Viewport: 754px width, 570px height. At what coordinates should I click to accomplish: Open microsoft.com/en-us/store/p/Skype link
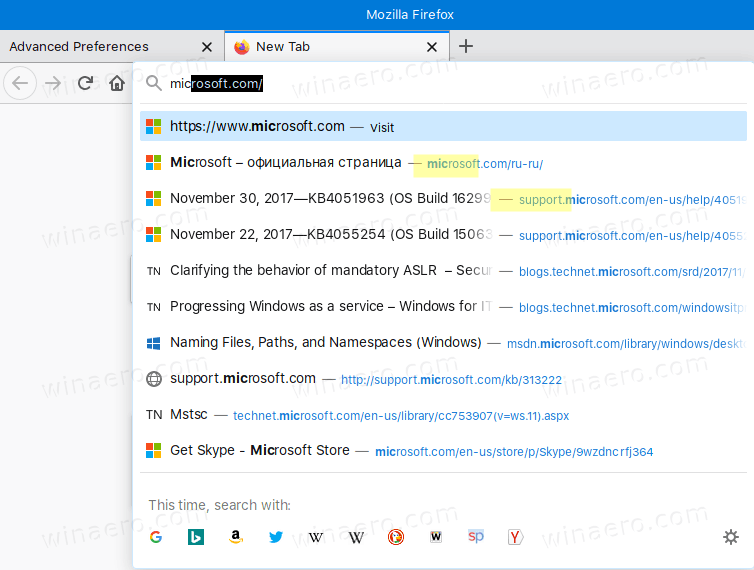click(514, 452)
